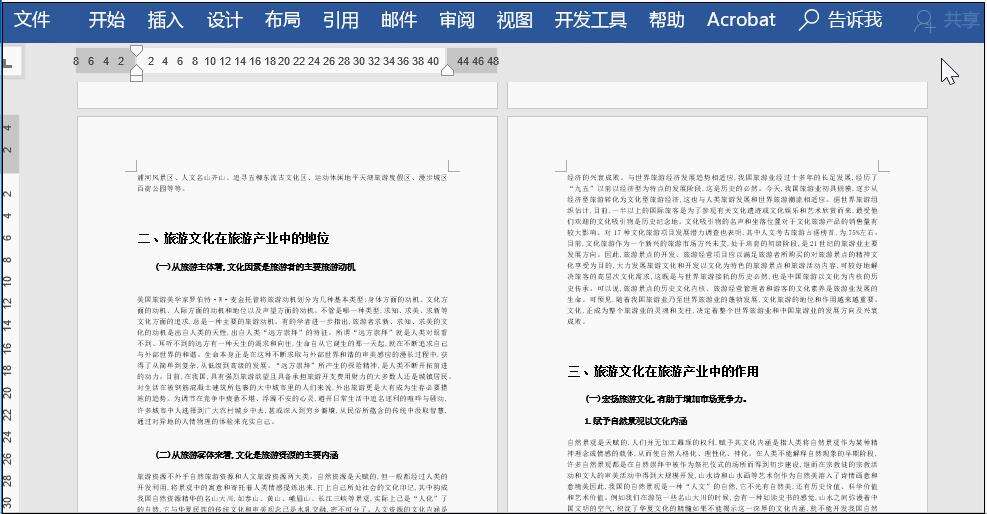Click the right indent marker on horizontal ruler
The image size is (987, 514).
[x=448, y=70]
